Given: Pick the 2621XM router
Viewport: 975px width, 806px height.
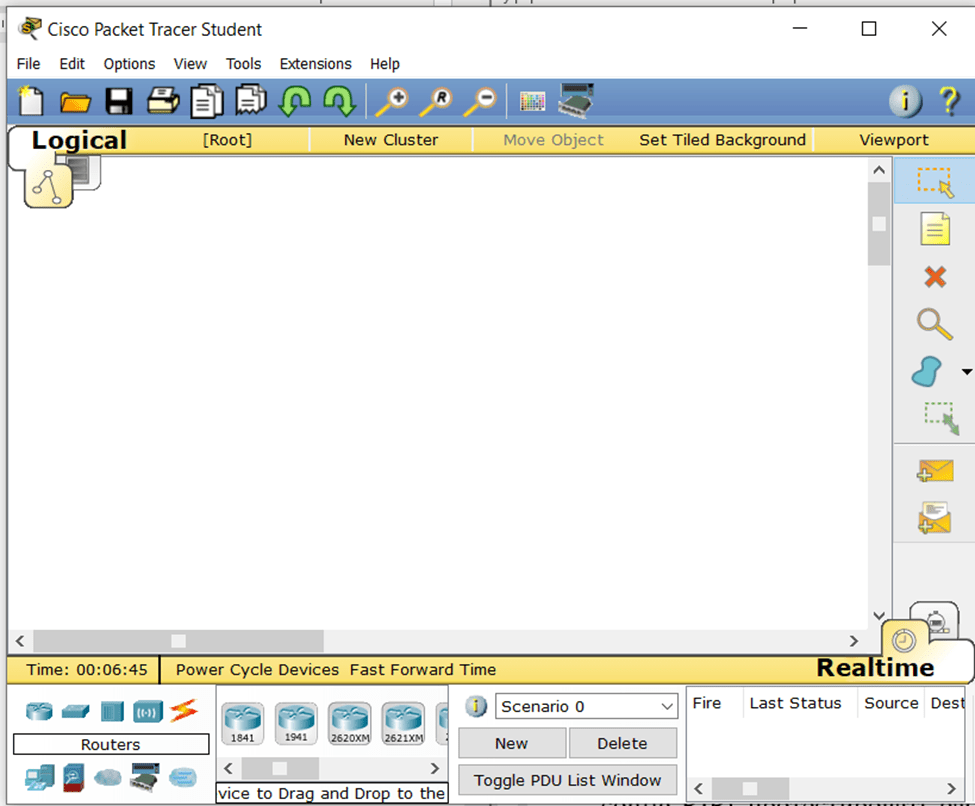Looking at the screenshot, I should (x=403, y=723).
